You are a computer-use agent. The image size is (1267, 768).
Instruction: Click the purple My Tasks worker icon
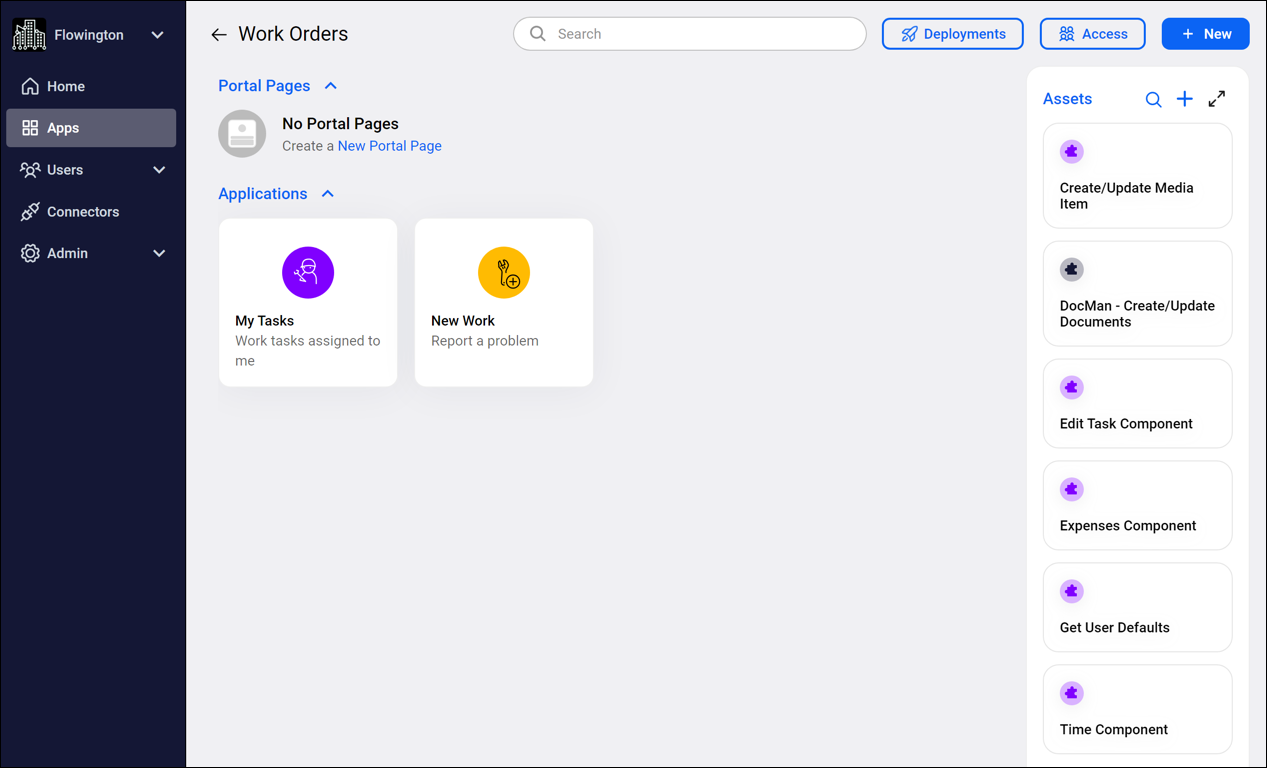(x=308, y=273)
